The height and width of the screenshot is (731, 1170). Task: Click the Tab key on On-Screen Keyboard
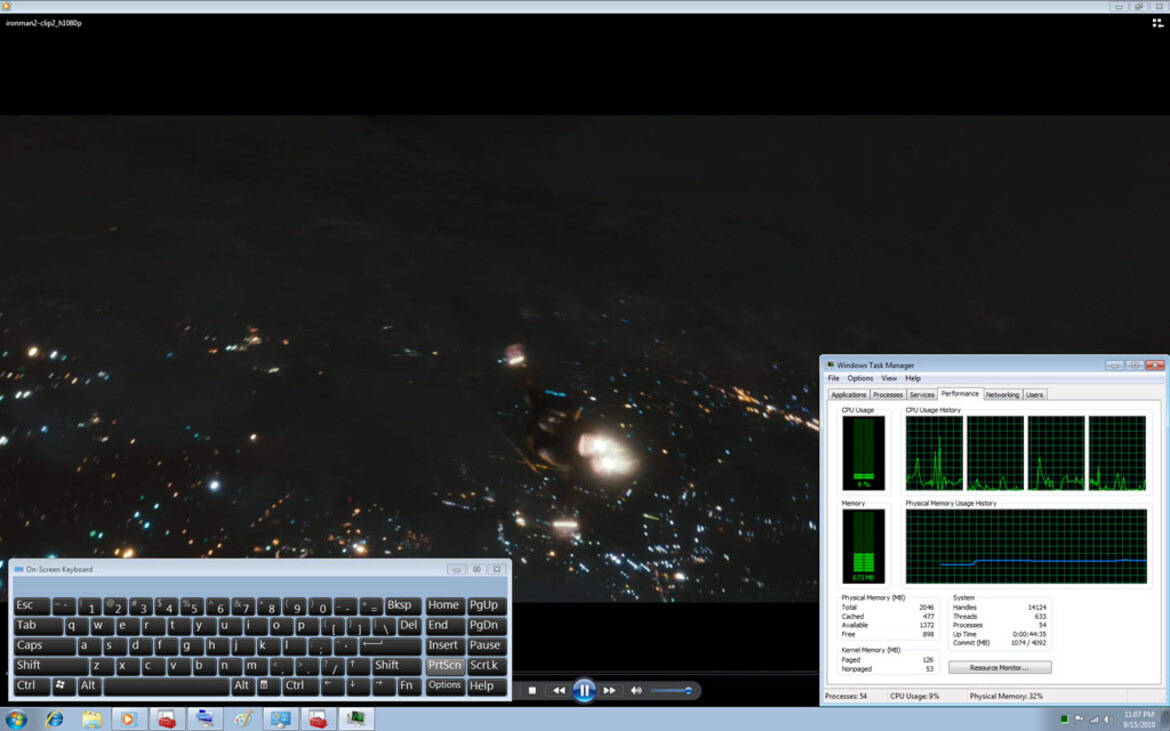click(37, 626)
